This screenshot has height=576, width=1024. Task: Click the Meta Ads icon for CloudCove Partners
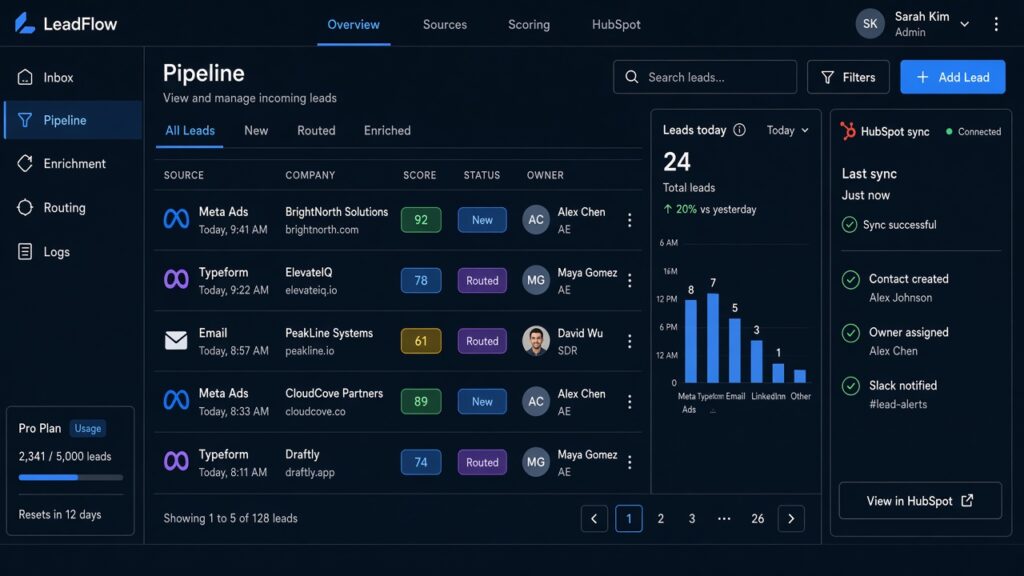point(176,401)
